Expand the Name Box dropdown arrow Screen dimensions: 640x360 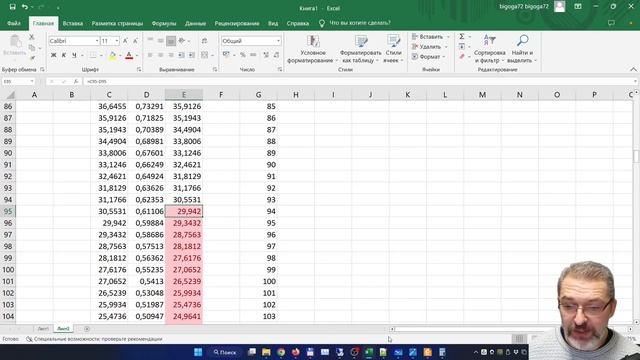pos(32,81)
